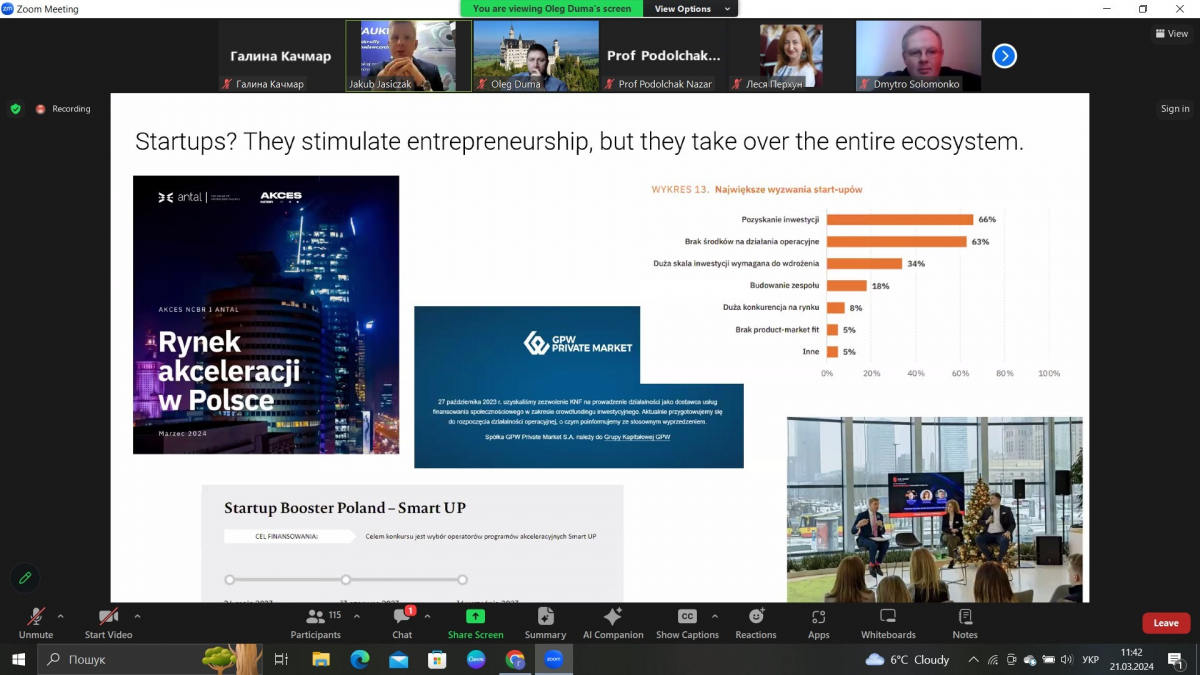Click the Pozyskanie inwestycji 66% bar
This screenshot has height=675, width=1200.
click(x=900, y=219)
